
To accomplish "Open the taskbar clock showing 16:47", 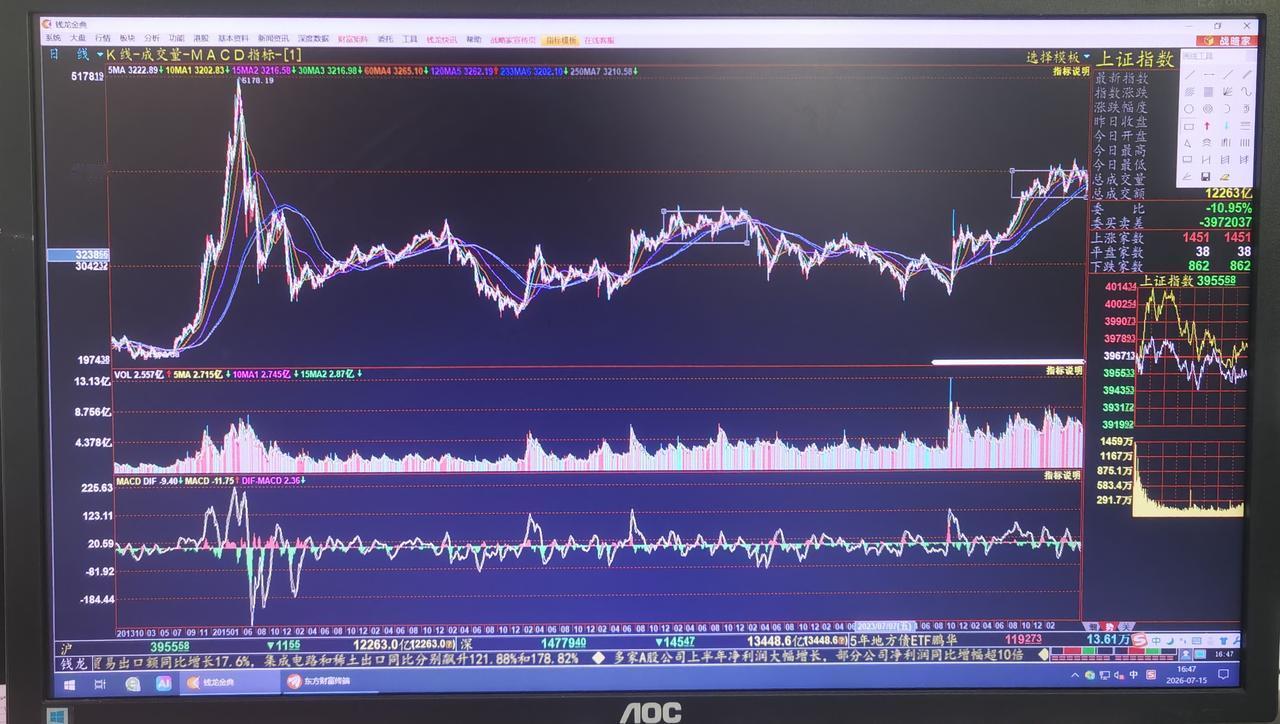I will click(1186, 675).
